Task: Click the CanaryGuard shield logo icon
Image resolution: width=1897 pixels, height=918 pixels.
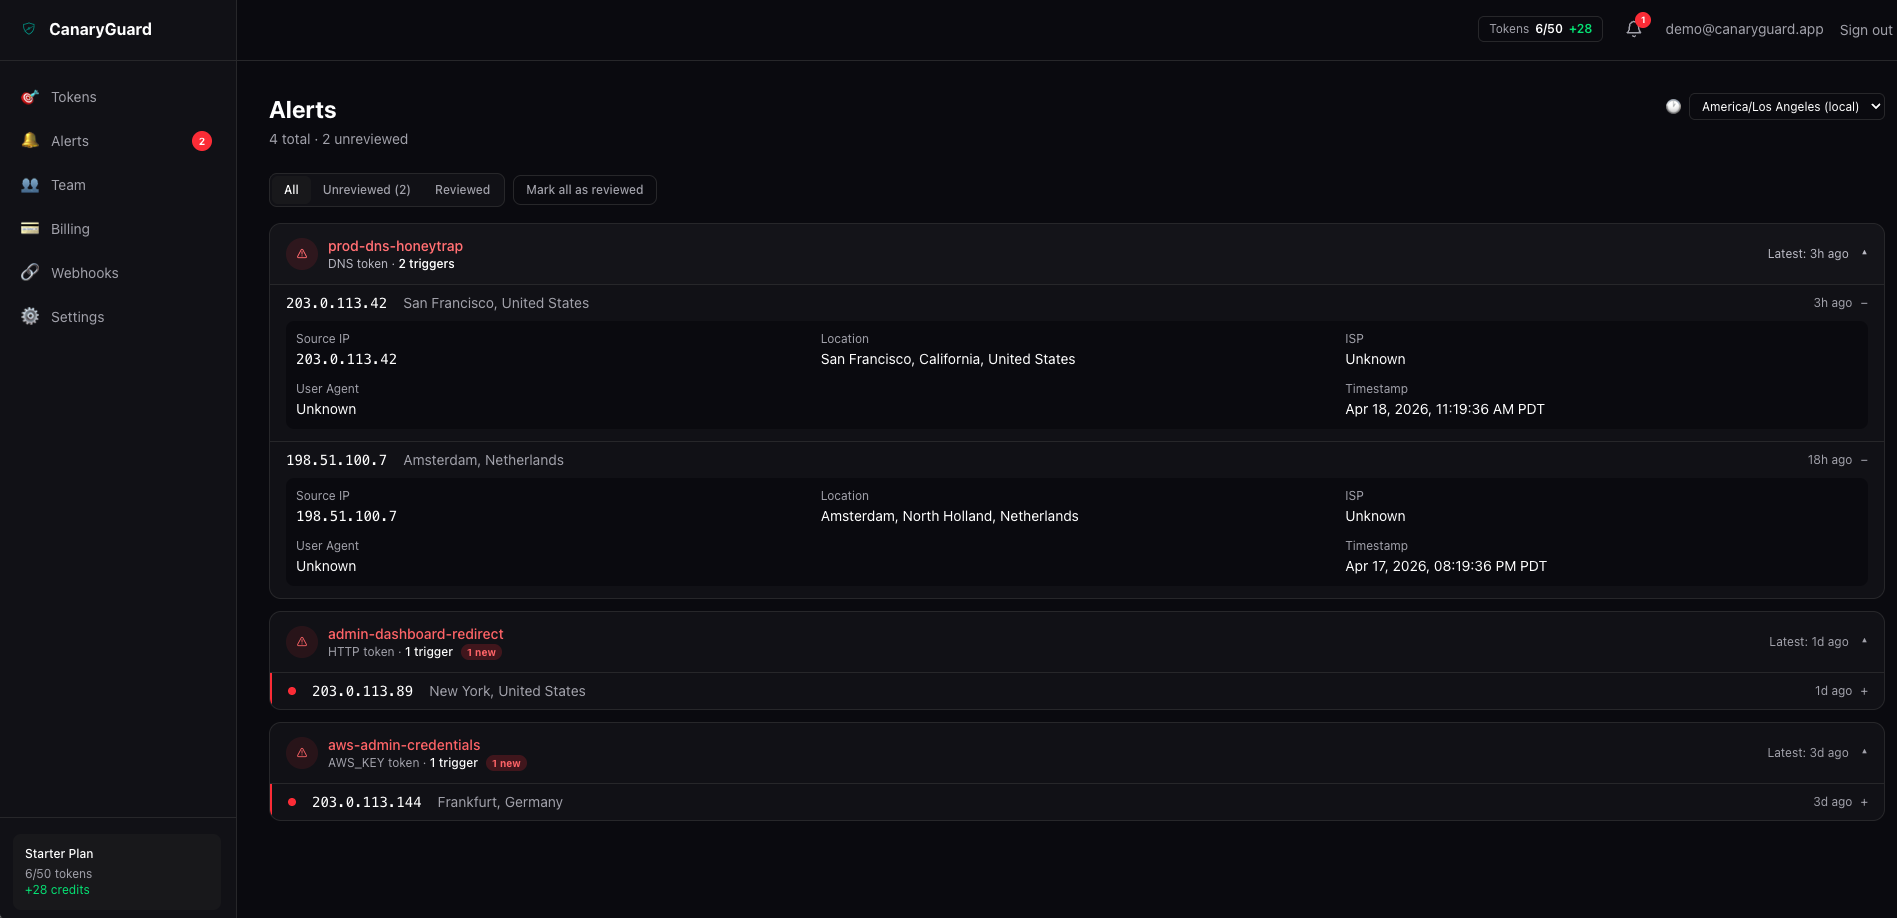Action: (29, 29)
